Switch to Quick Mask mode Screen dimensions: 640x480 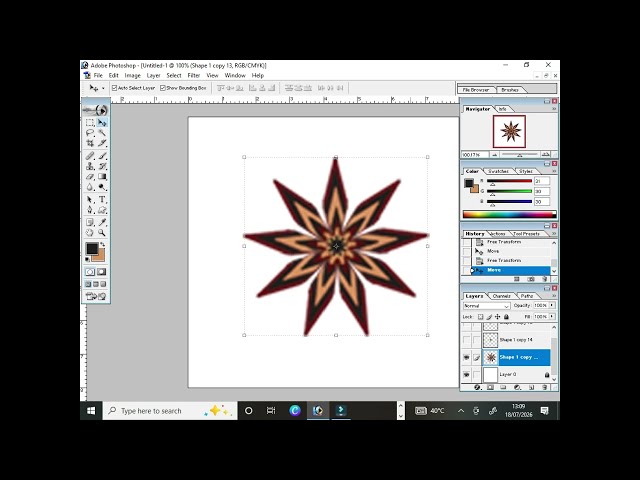pyautogui.click(x=102, y=272)
